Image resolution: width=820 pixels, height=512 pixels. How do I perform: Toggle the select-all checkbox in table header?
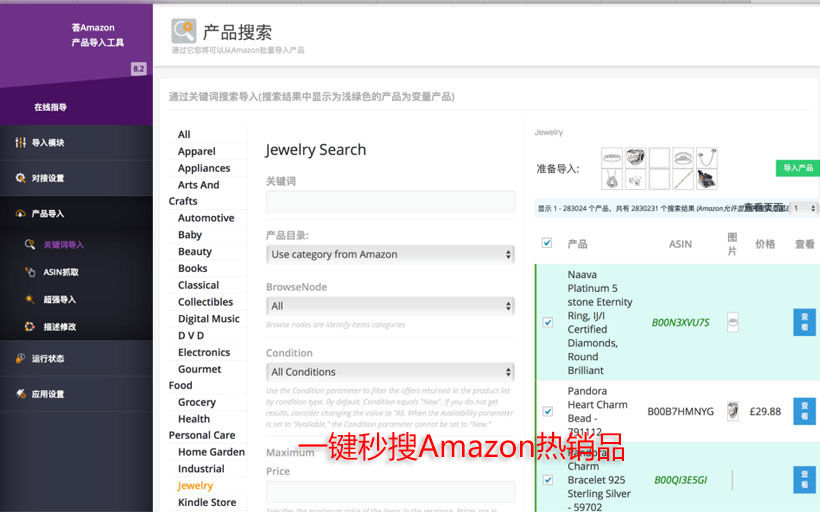pos(547,243)
